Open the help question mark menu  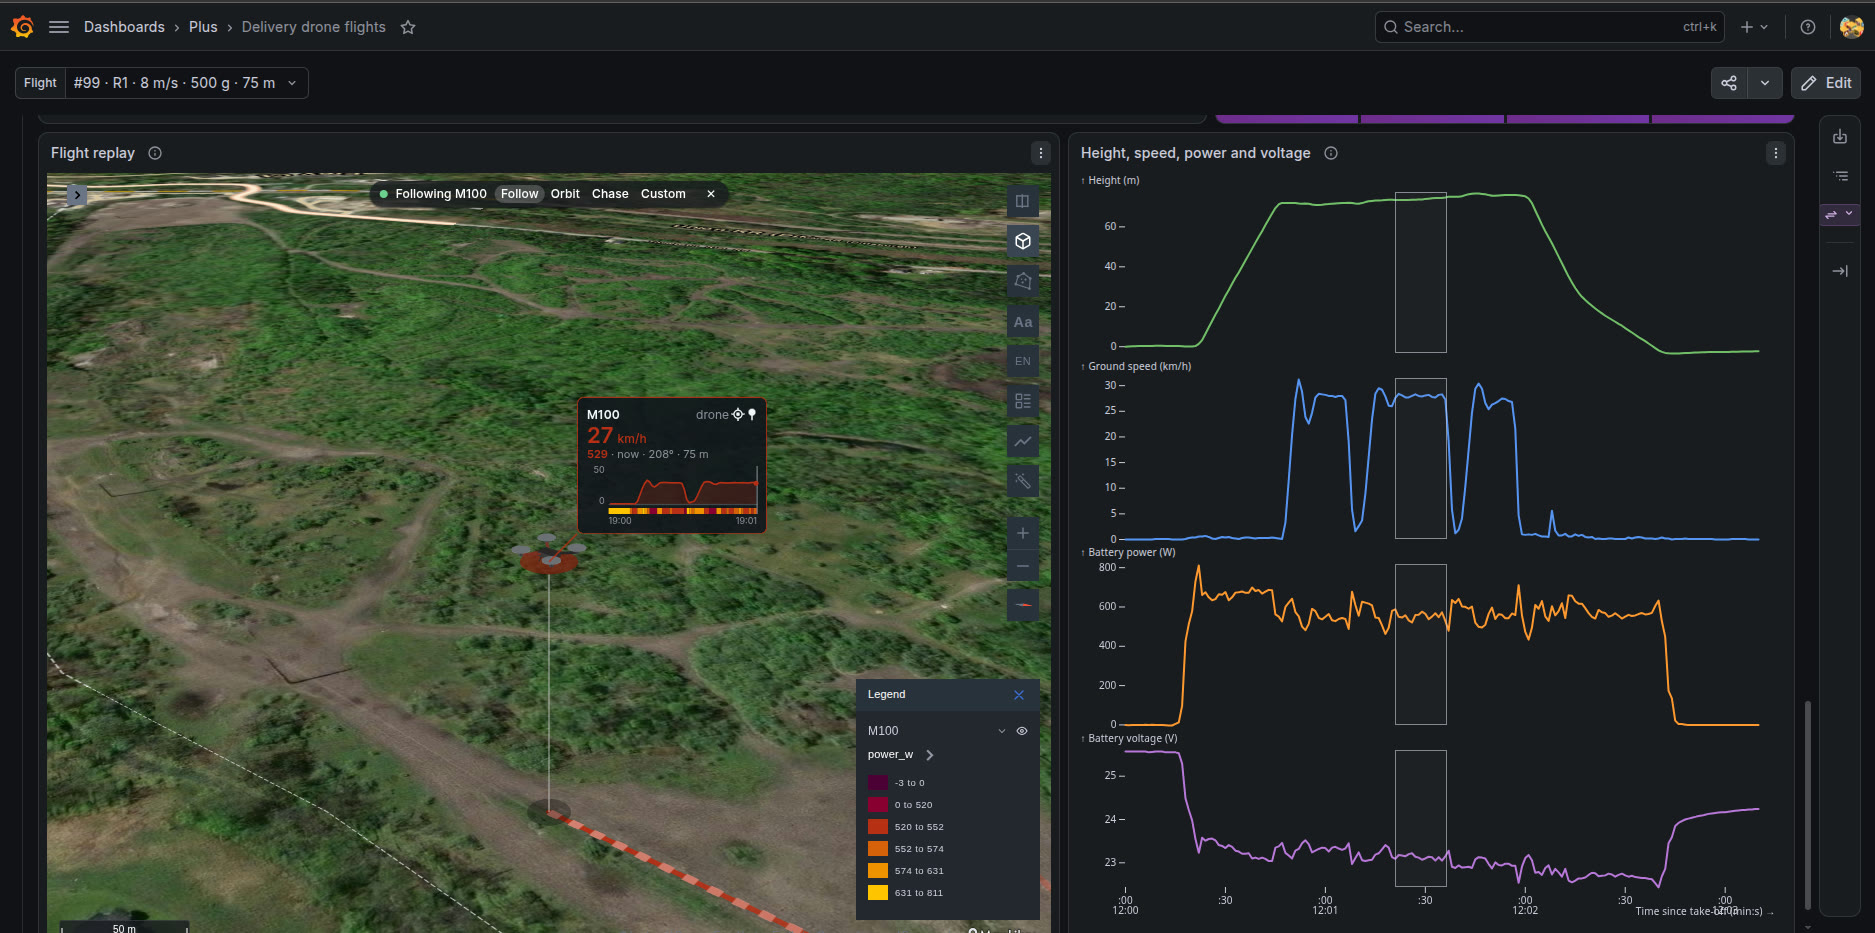(1808, 27)
